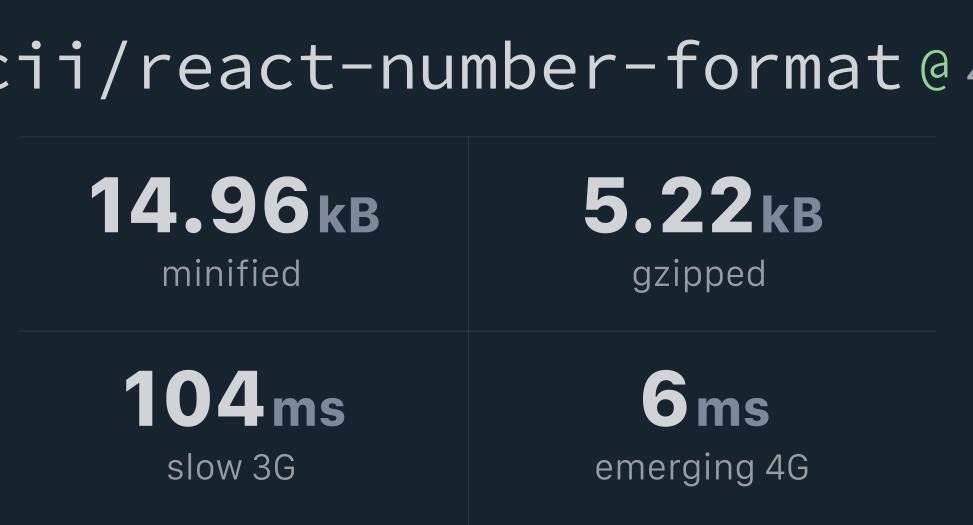Image resolution: width=973 pixels, height=525 pixels.
Task: Select the 6 download time value
Action: pos(665,398)
